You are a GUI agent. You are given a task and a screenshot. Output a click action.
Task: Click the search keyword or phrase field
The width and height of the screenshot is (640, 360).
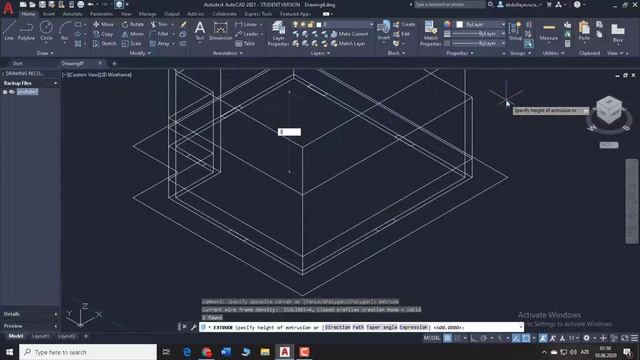(450, 4)
